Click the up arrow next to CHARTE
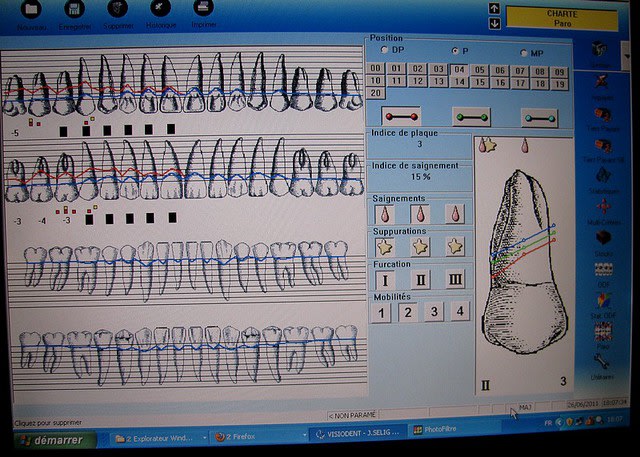The image size is (640, 457). (494, 8)
